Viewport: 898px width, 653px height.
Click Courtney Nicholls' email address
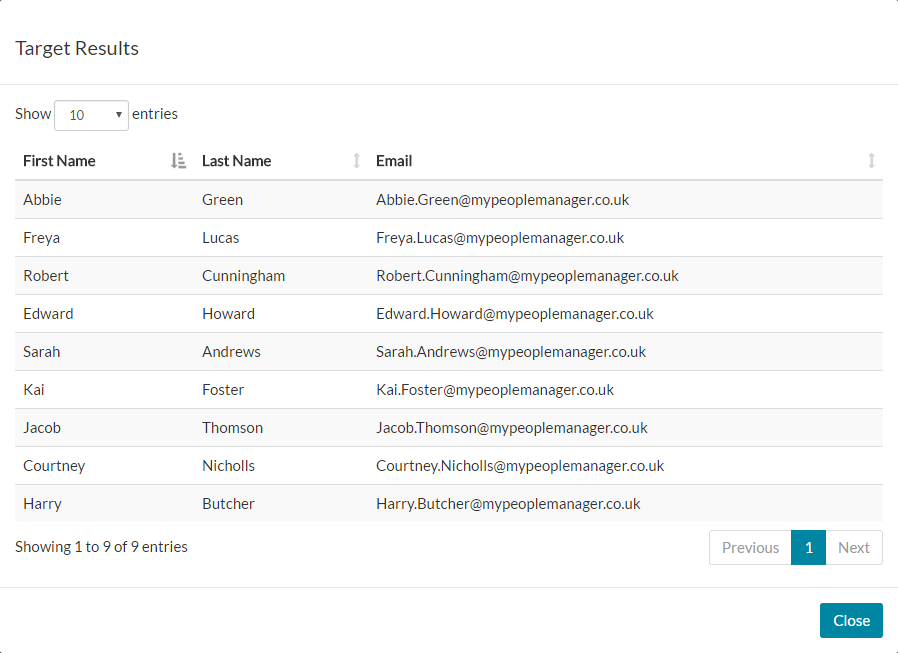click(520, 466)
